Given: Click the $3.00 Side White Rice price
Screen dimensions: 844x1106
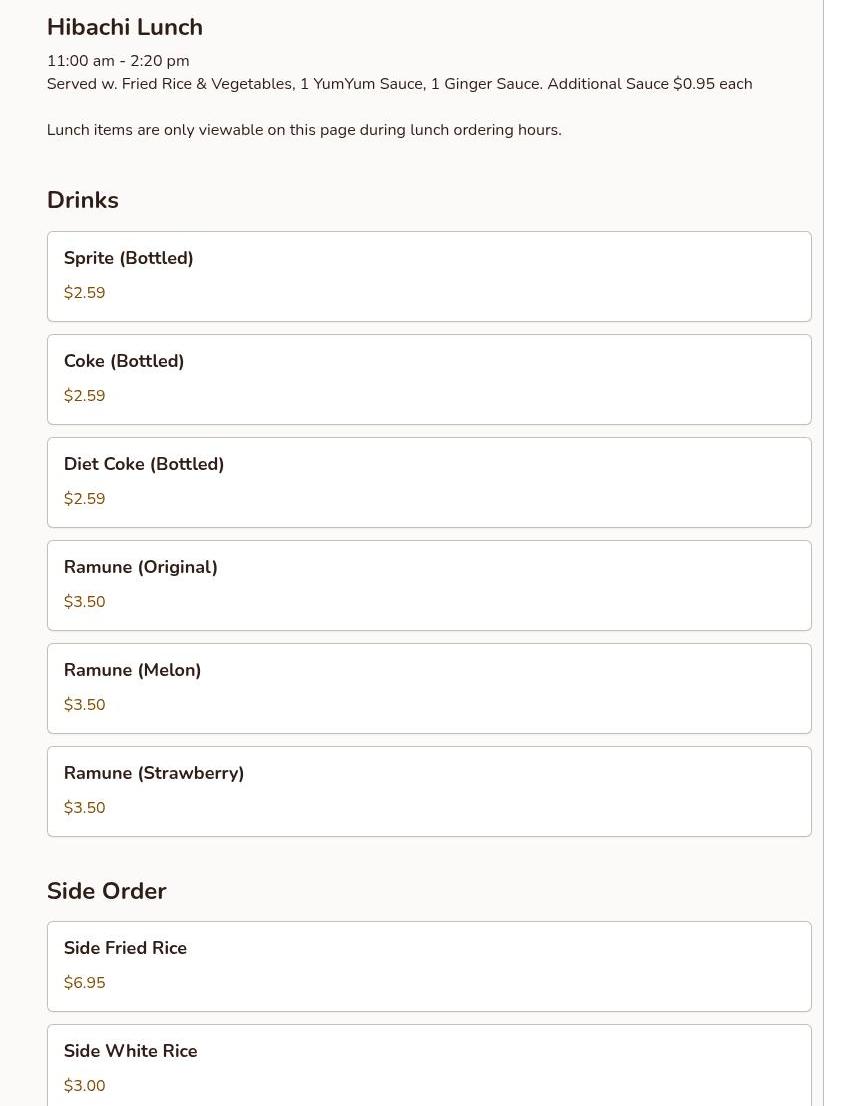Looking at the screenshot, I should click(85, 1086).
